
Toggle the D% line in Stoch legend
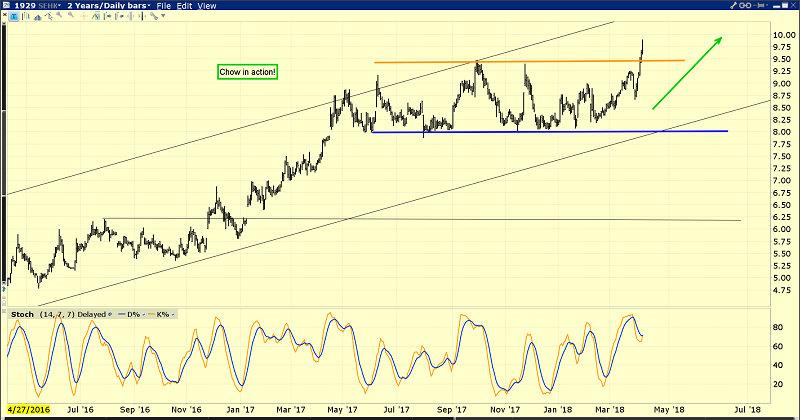click(x=131, y=314)
